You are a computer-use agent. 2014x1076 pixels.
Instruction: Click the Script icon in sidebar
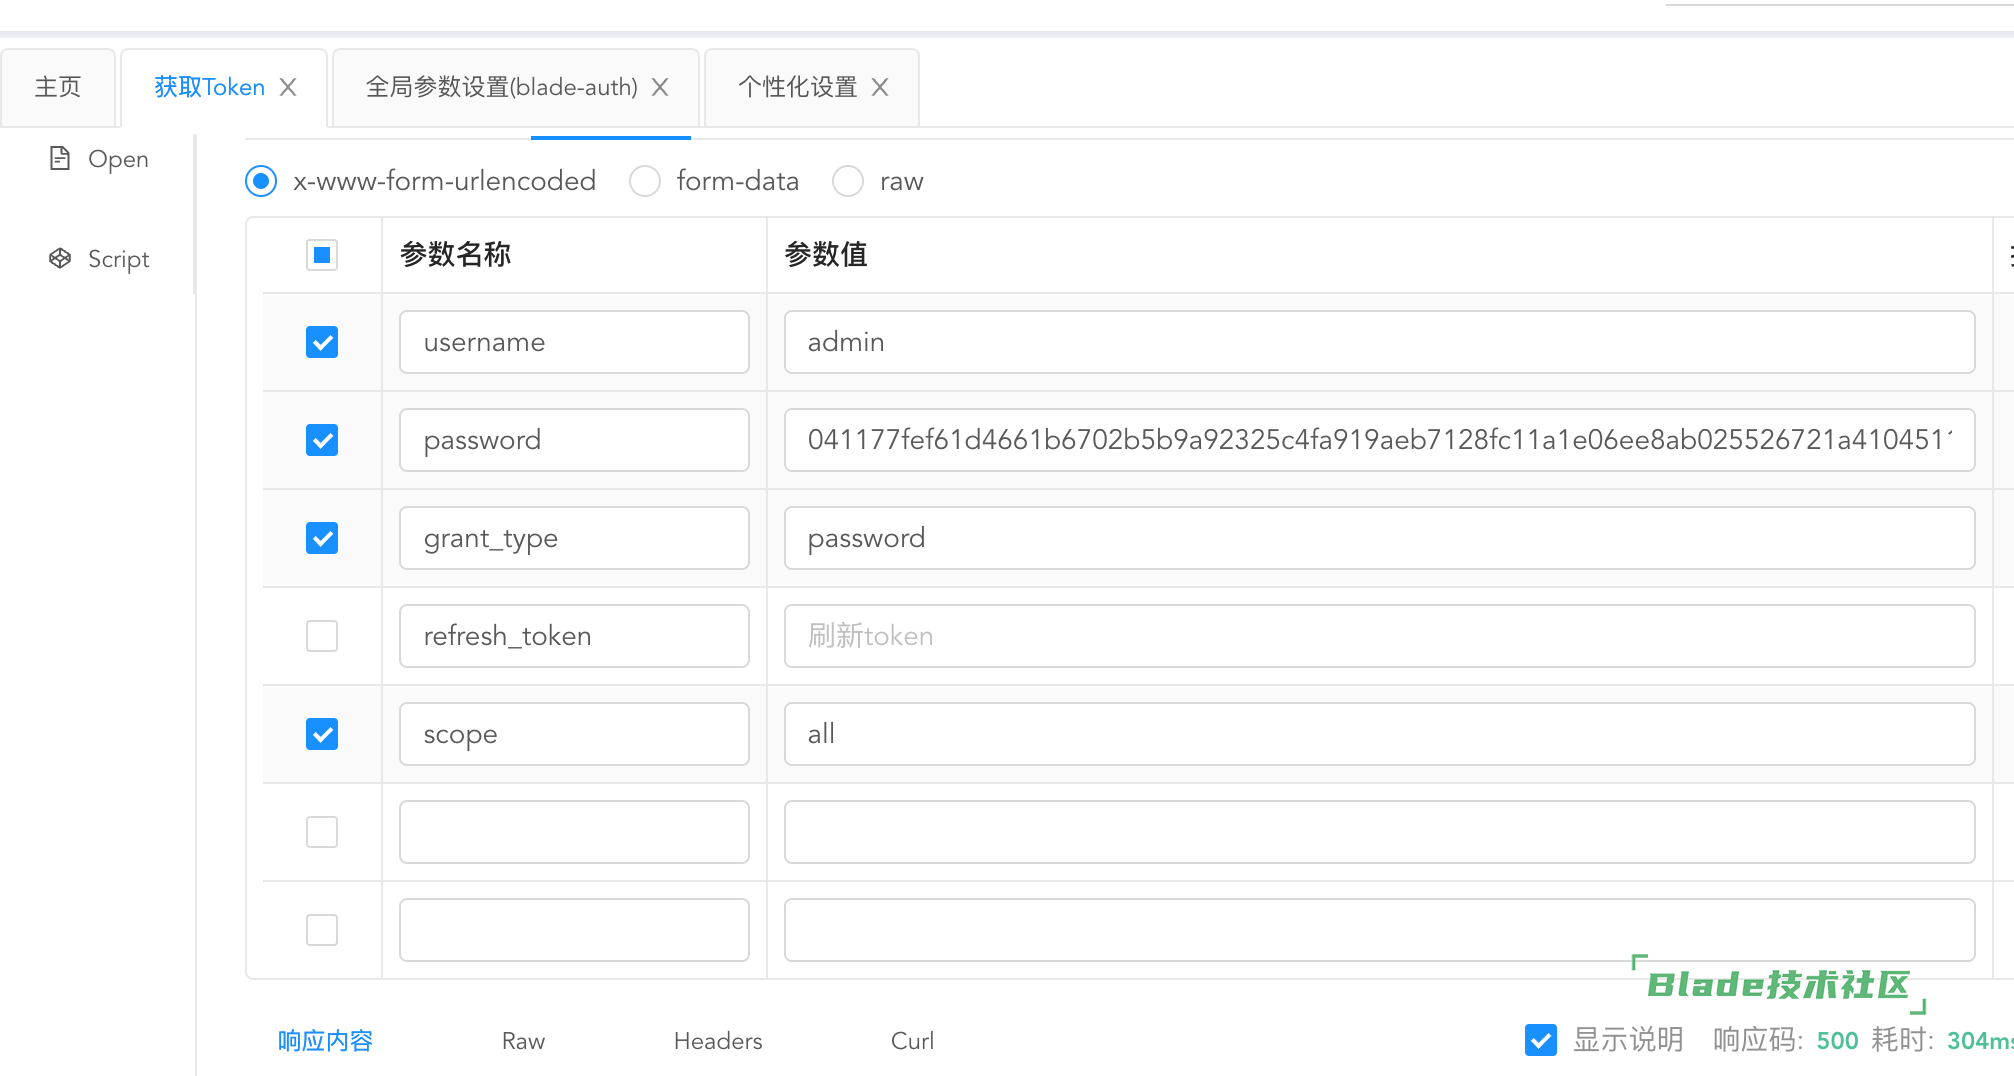60,258
